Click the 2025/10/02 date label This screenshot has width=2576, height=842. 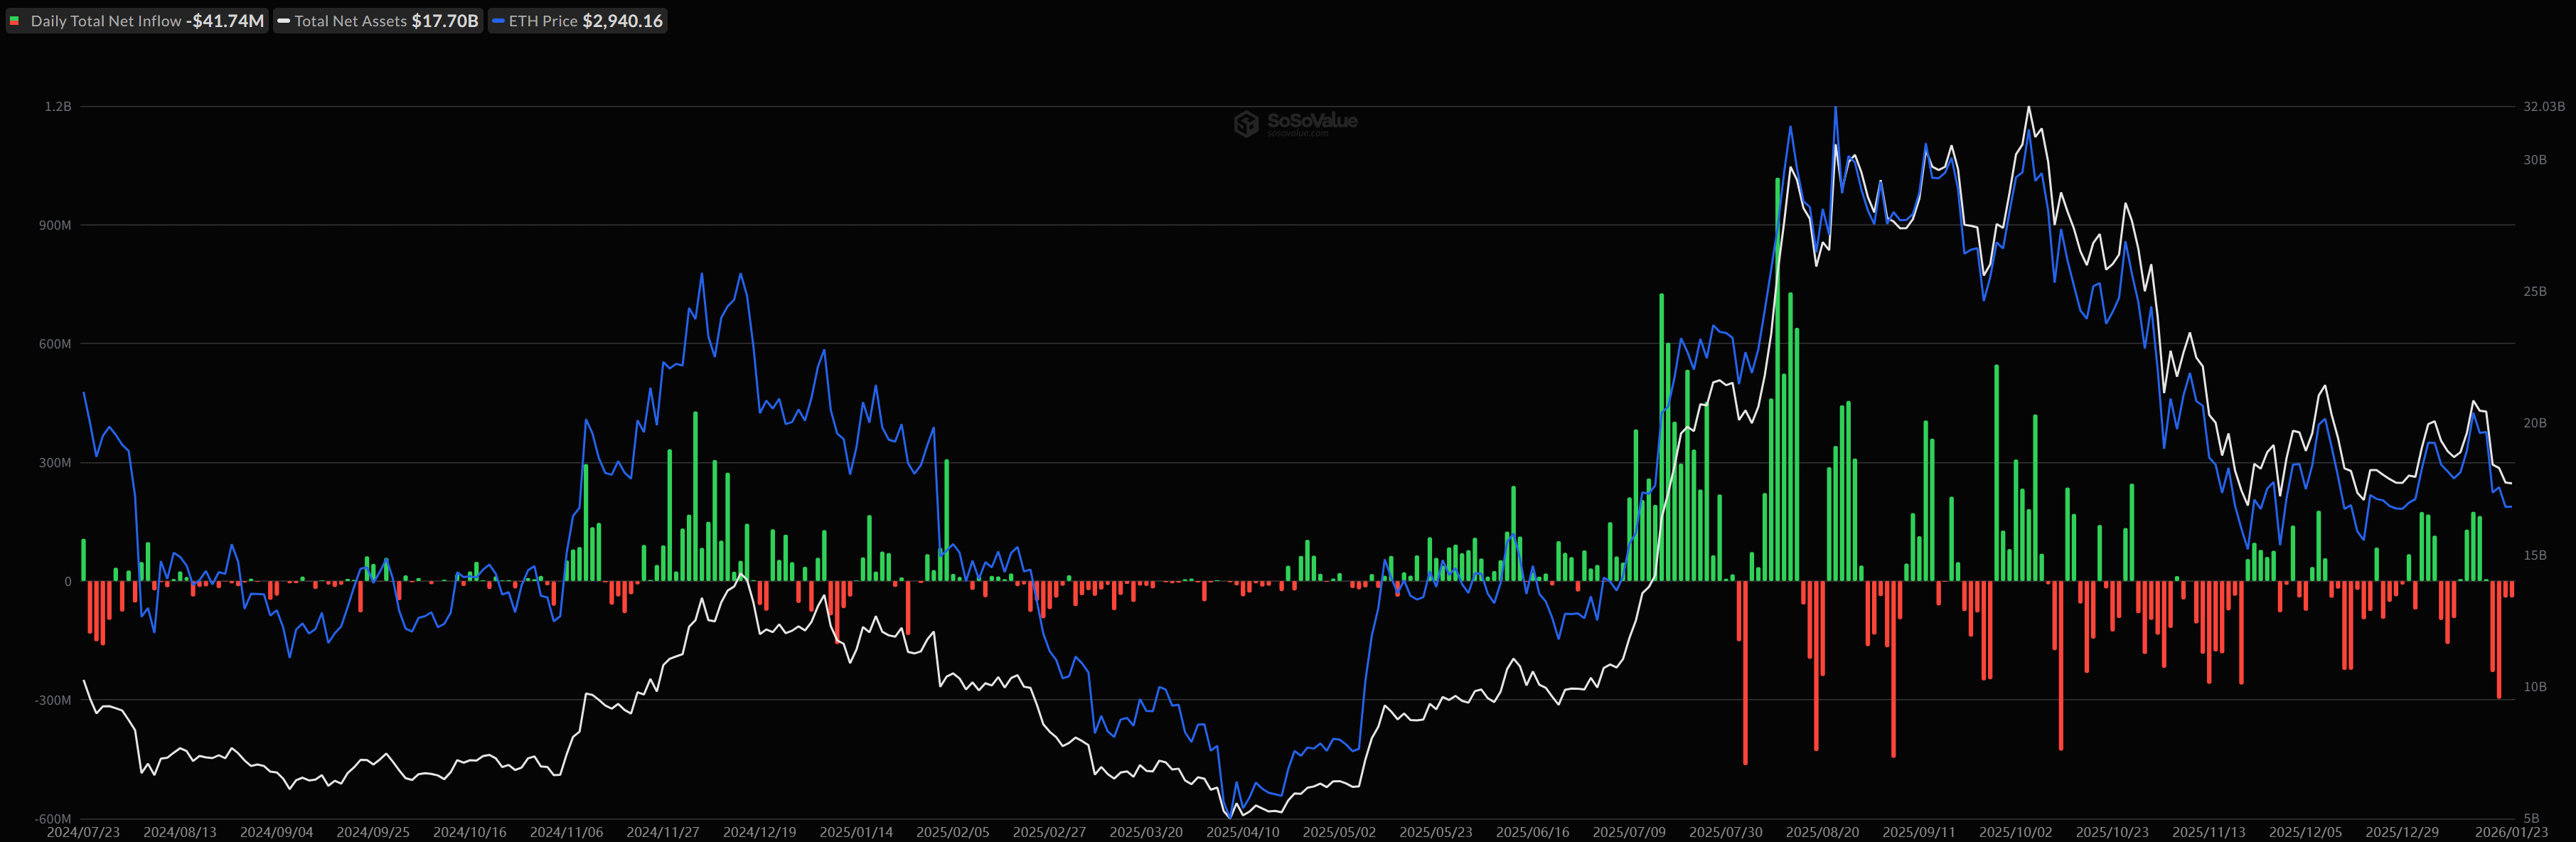pyautogui.click(x=2015, y=832)
